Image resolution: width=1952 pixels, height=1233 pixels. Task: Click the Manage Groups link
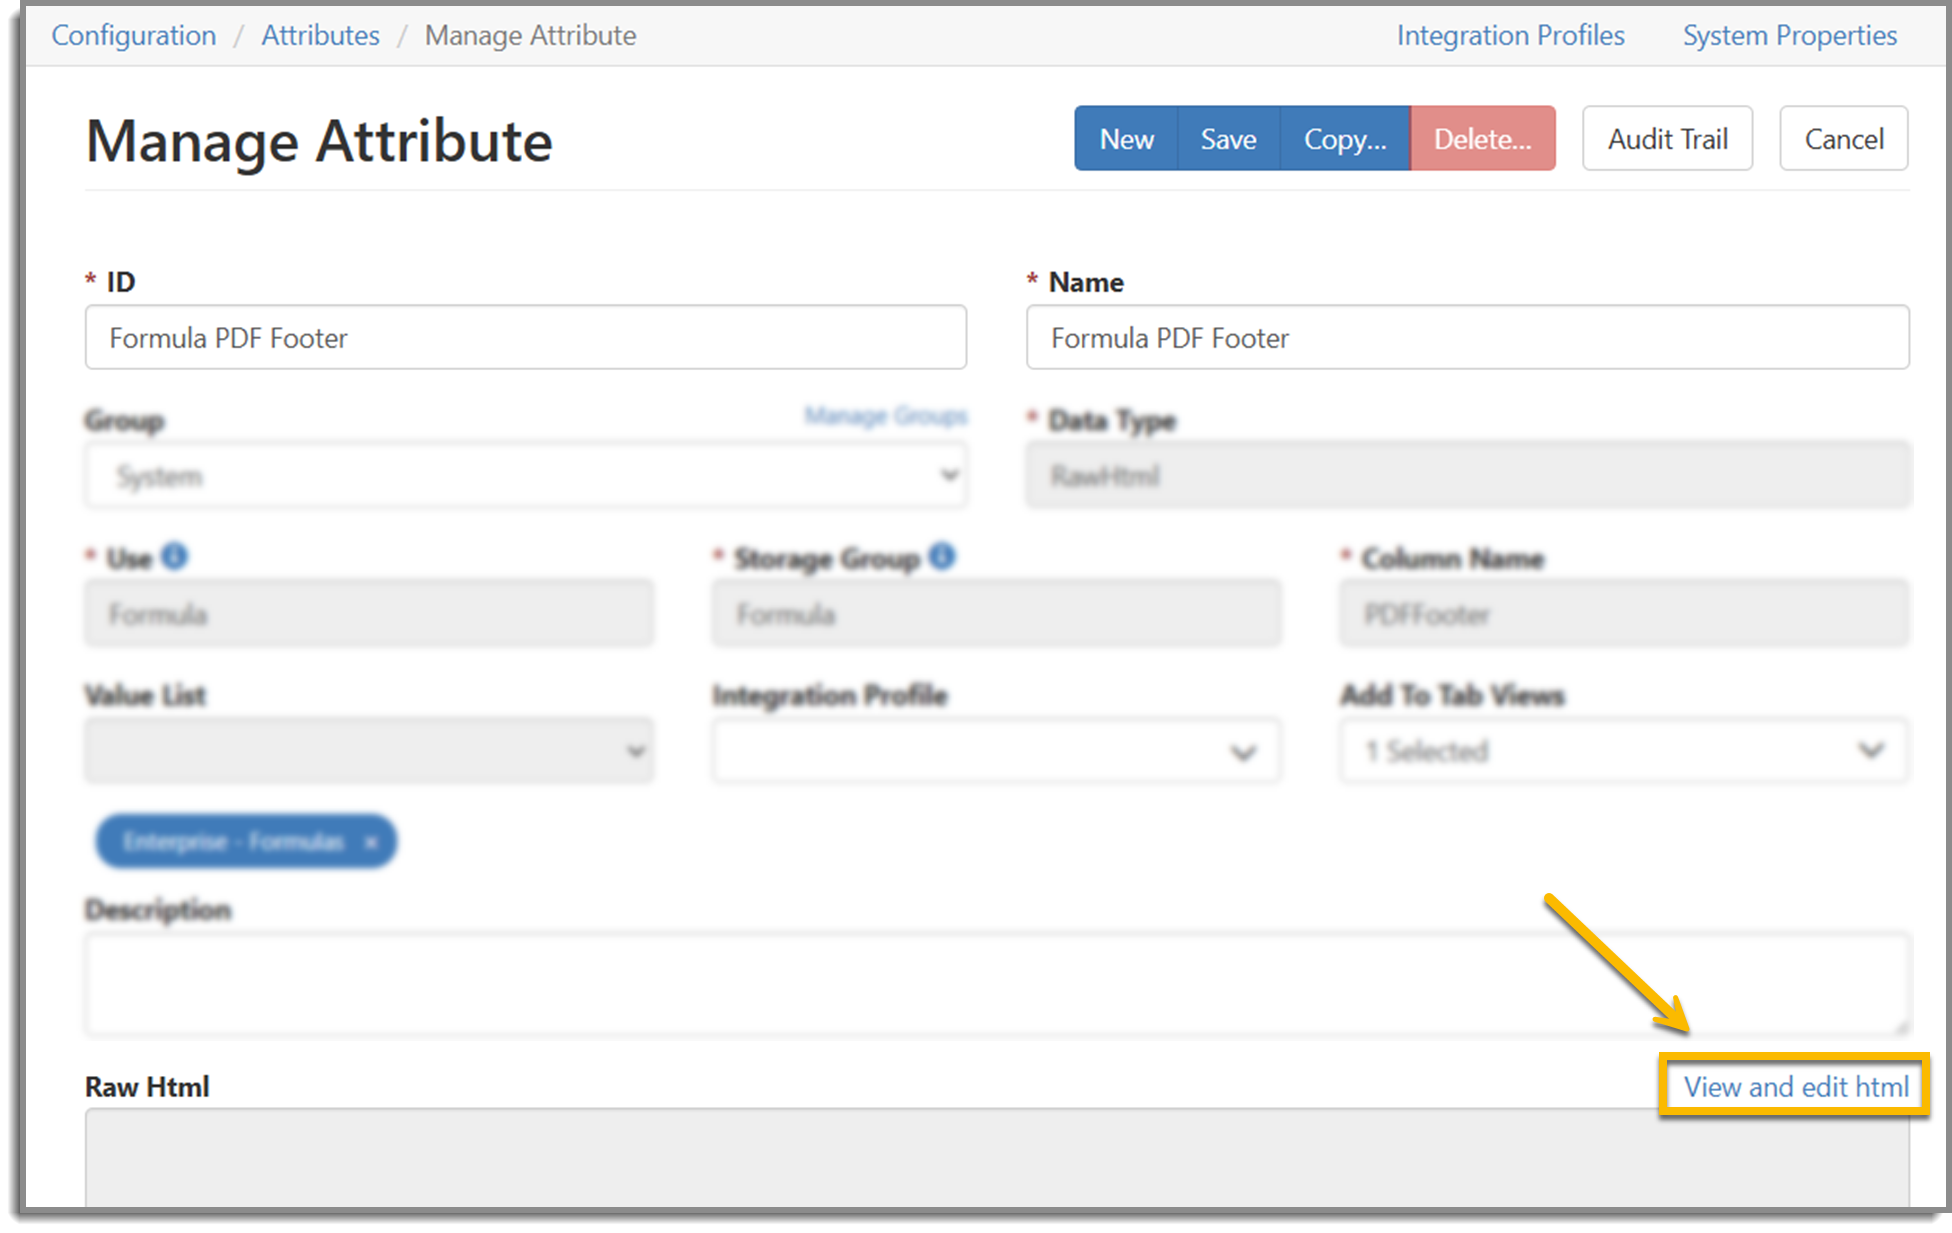(886, 416)
